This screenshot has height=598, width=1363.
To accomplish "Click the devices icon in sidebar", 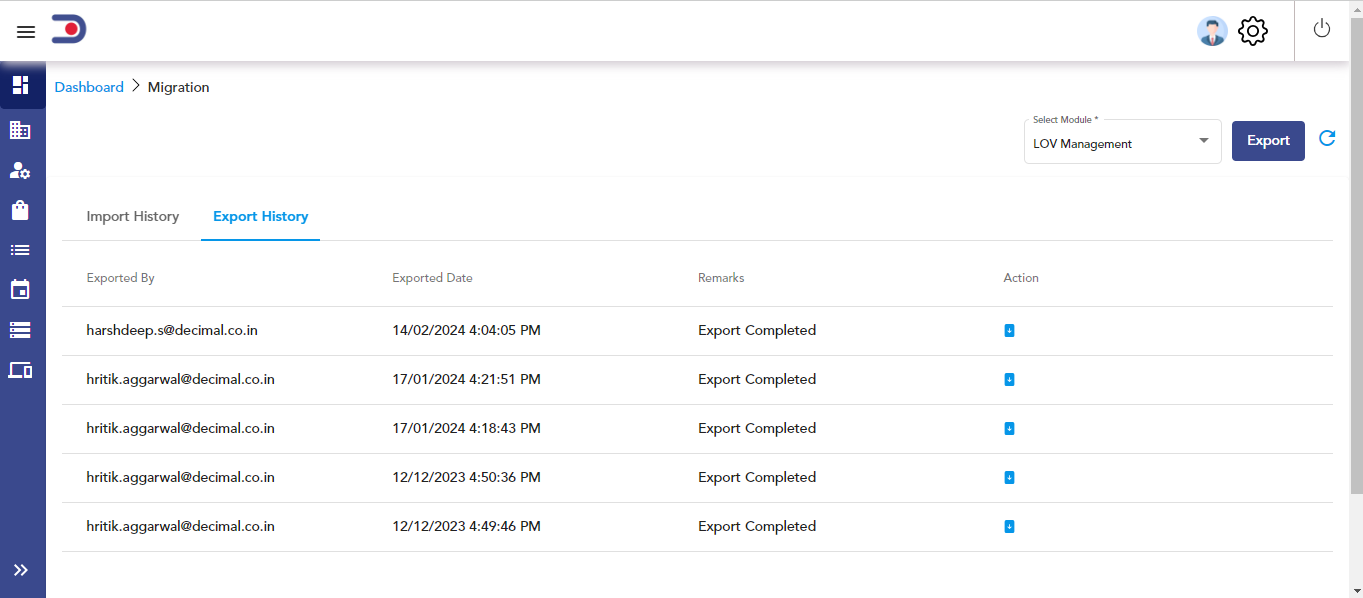I will point(20,370).
